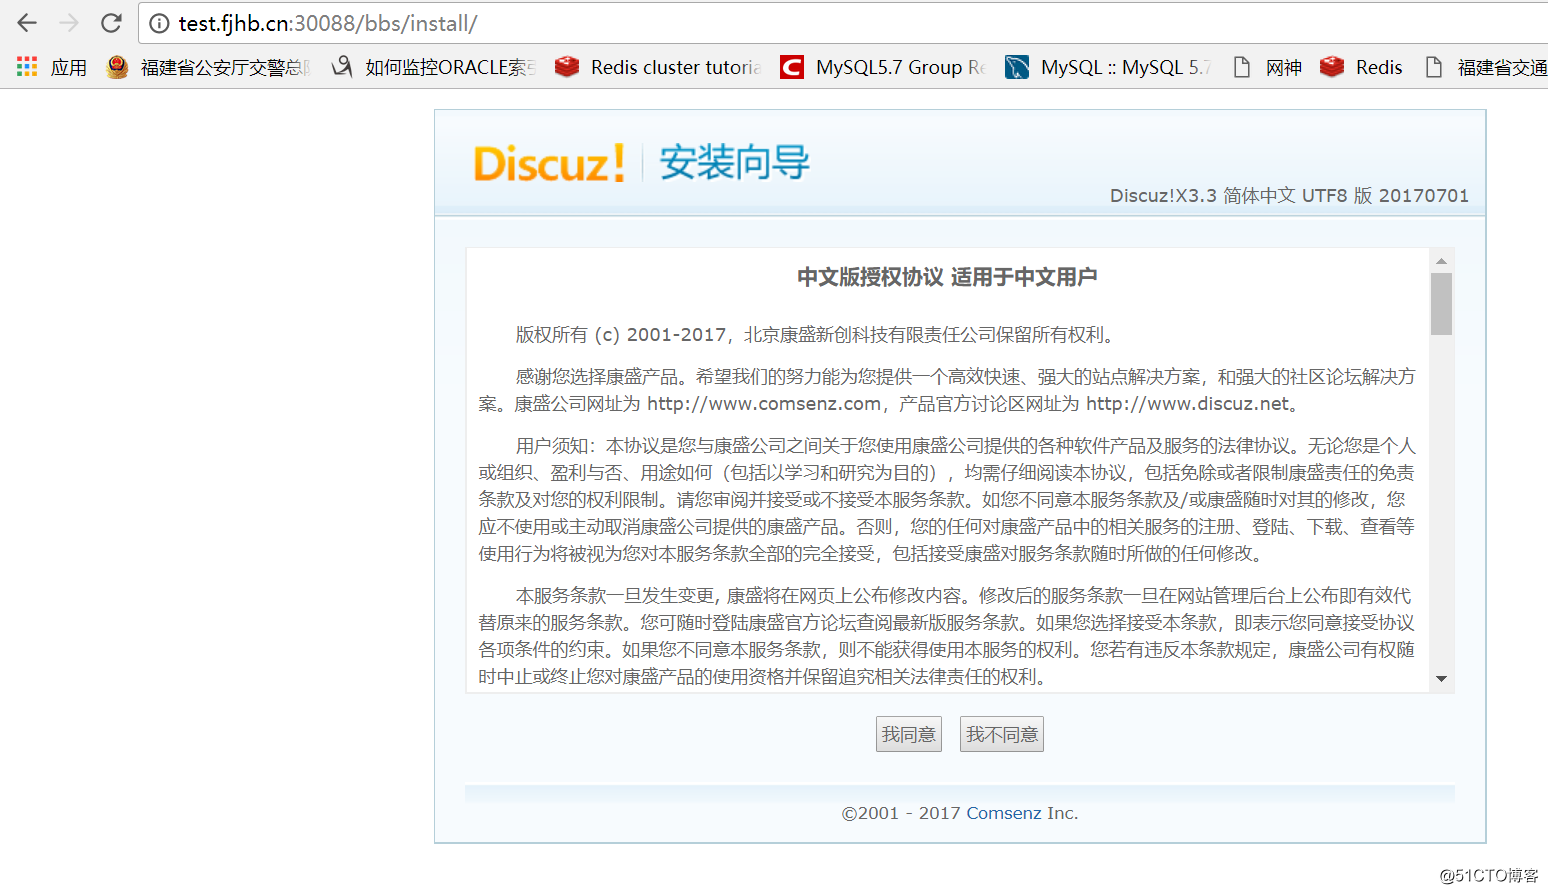Click the agreement scrollbar up arrow
The width and height of the screenshot is (1548, 894).
click(1441, 260)
